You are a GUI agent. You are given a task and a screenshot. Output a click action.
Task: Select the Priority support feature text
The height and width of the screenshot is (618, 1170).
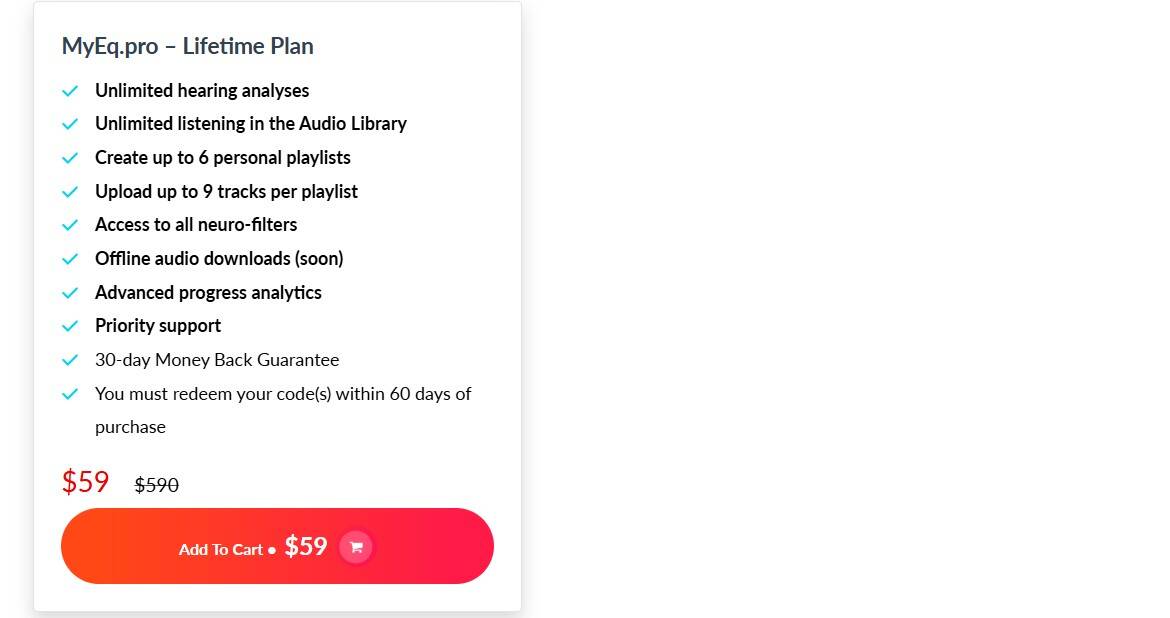click(158, 326)
